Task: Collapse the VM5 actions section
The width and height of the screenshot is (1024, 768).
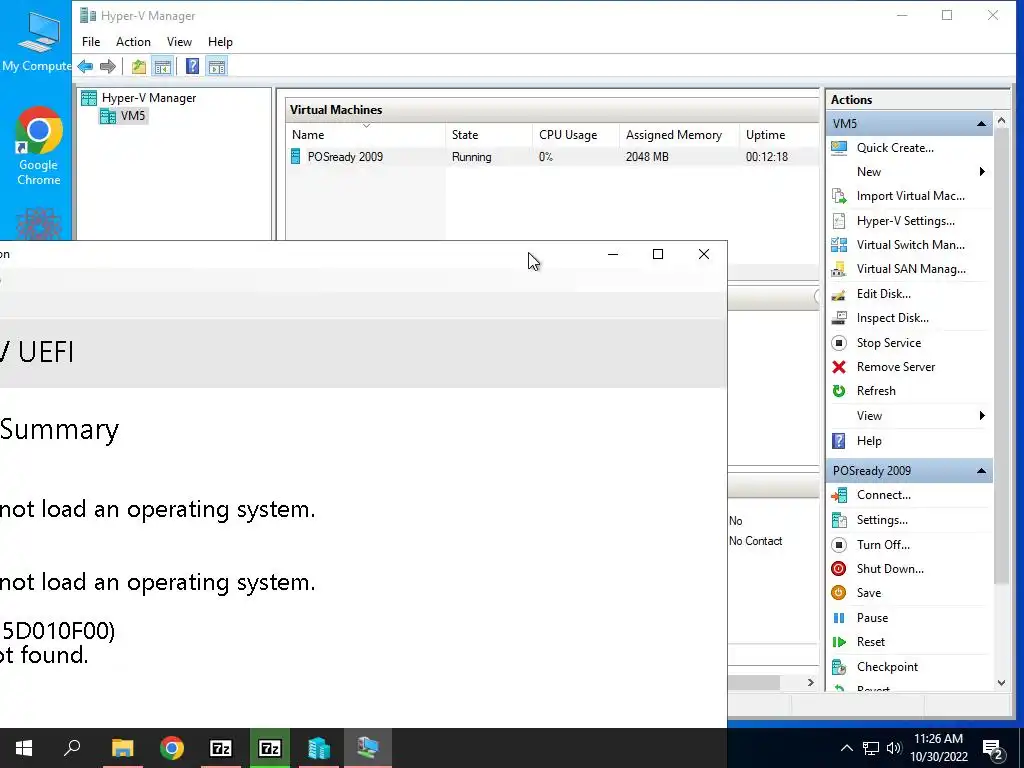Action: (x=981, y=123)
